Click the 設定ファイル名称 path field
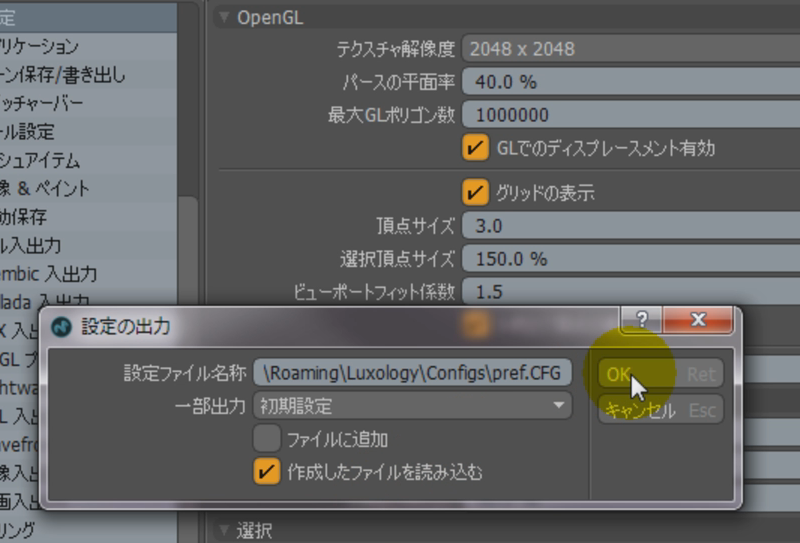Viewport: 800px width, 543px height. tap(412, 373)
